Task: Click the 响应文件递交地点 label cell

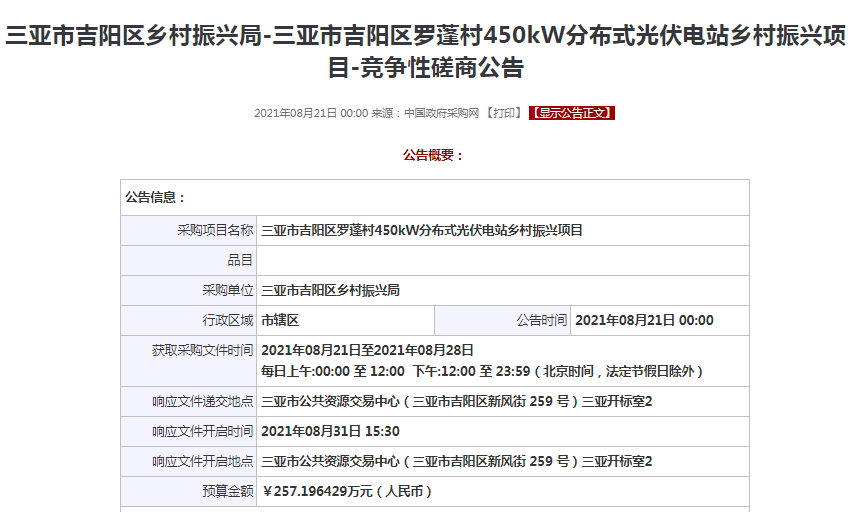Action: (x=202, y=401)
